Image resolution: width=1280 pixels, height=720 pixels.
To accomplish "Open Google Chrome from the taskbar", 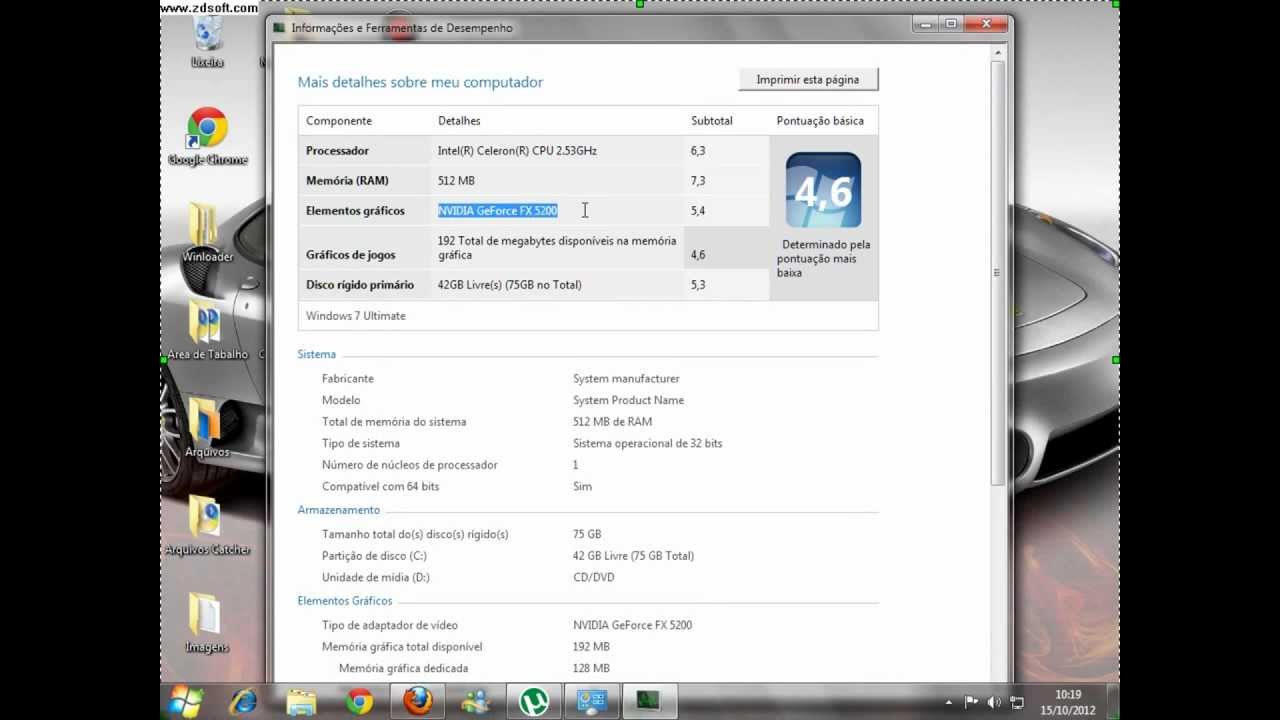I will pos(360,701).
